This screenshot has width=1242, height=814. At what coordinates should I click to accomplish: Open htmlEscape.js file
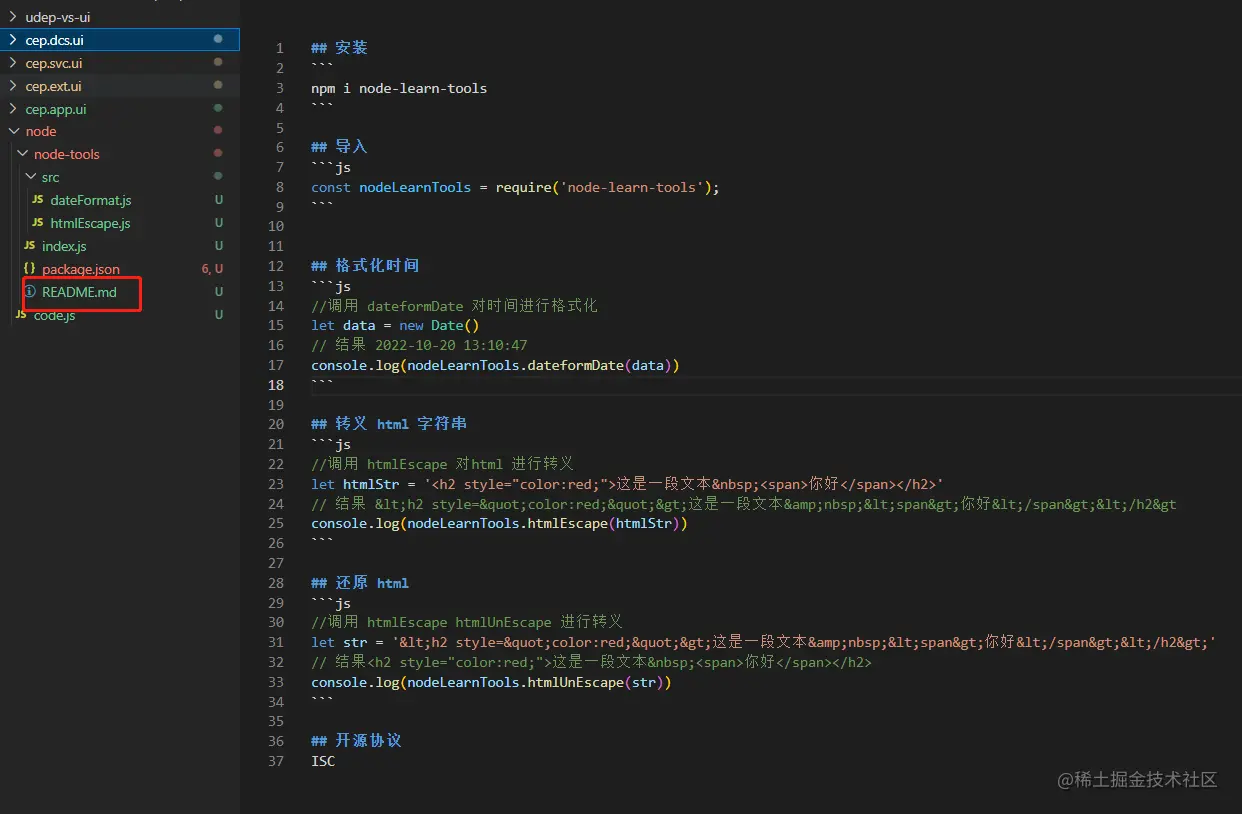[x=90, y=223]
